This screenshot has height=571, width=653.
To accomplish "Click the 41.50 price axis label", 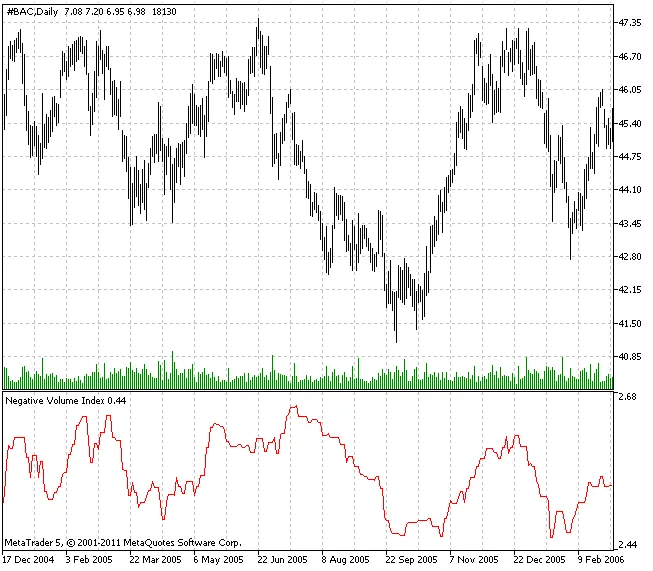I will click(630, 324).
